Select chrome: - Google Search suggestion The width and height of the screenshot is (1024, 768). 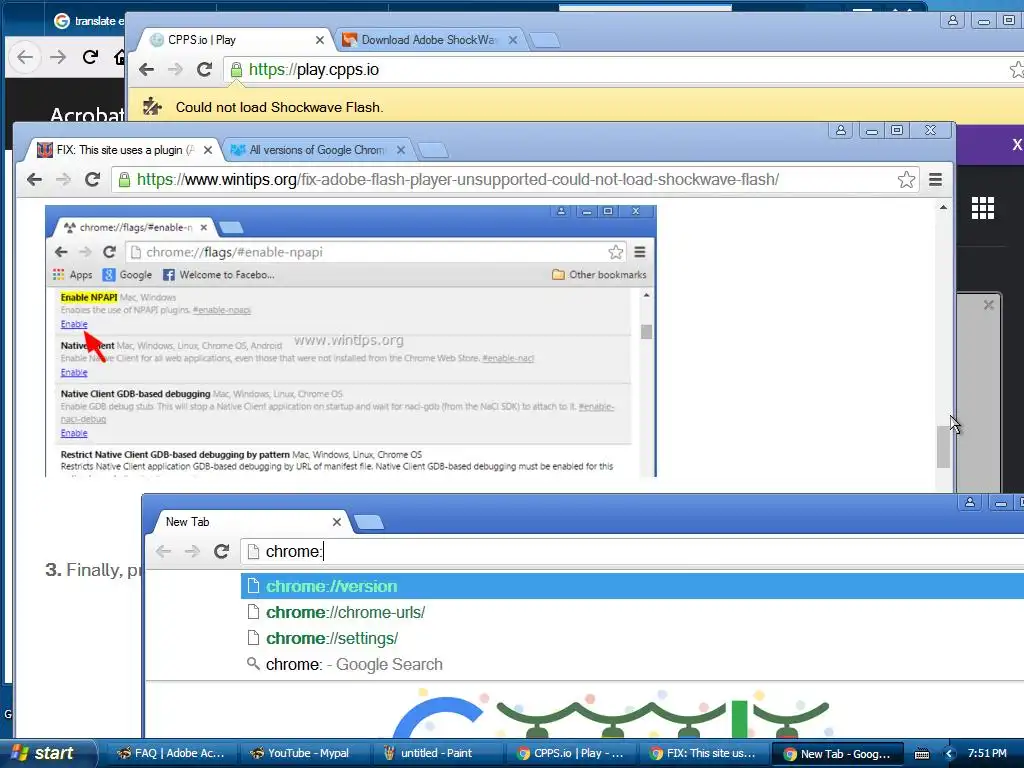click(632, 665)
